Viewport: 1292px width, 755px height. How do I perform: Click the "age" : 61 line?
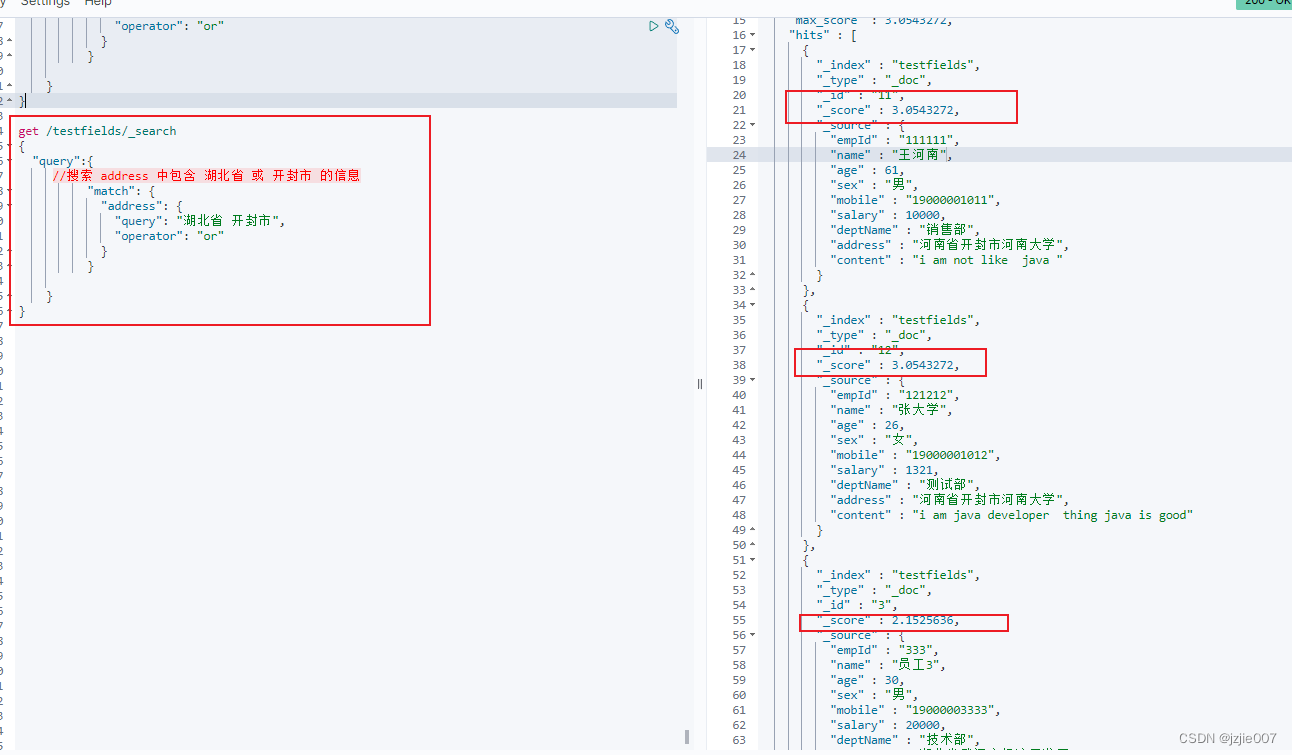[865, 170]
